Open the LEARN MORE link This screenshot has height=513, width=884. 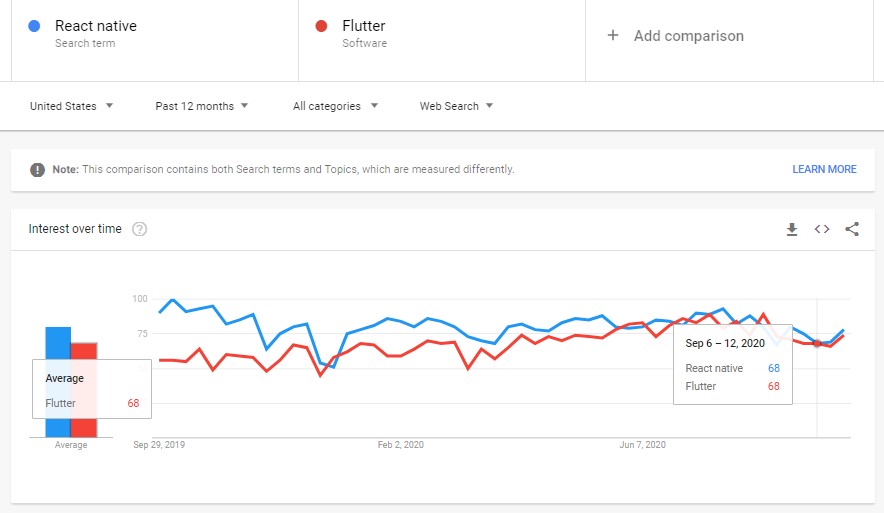(x=824, y=169)
